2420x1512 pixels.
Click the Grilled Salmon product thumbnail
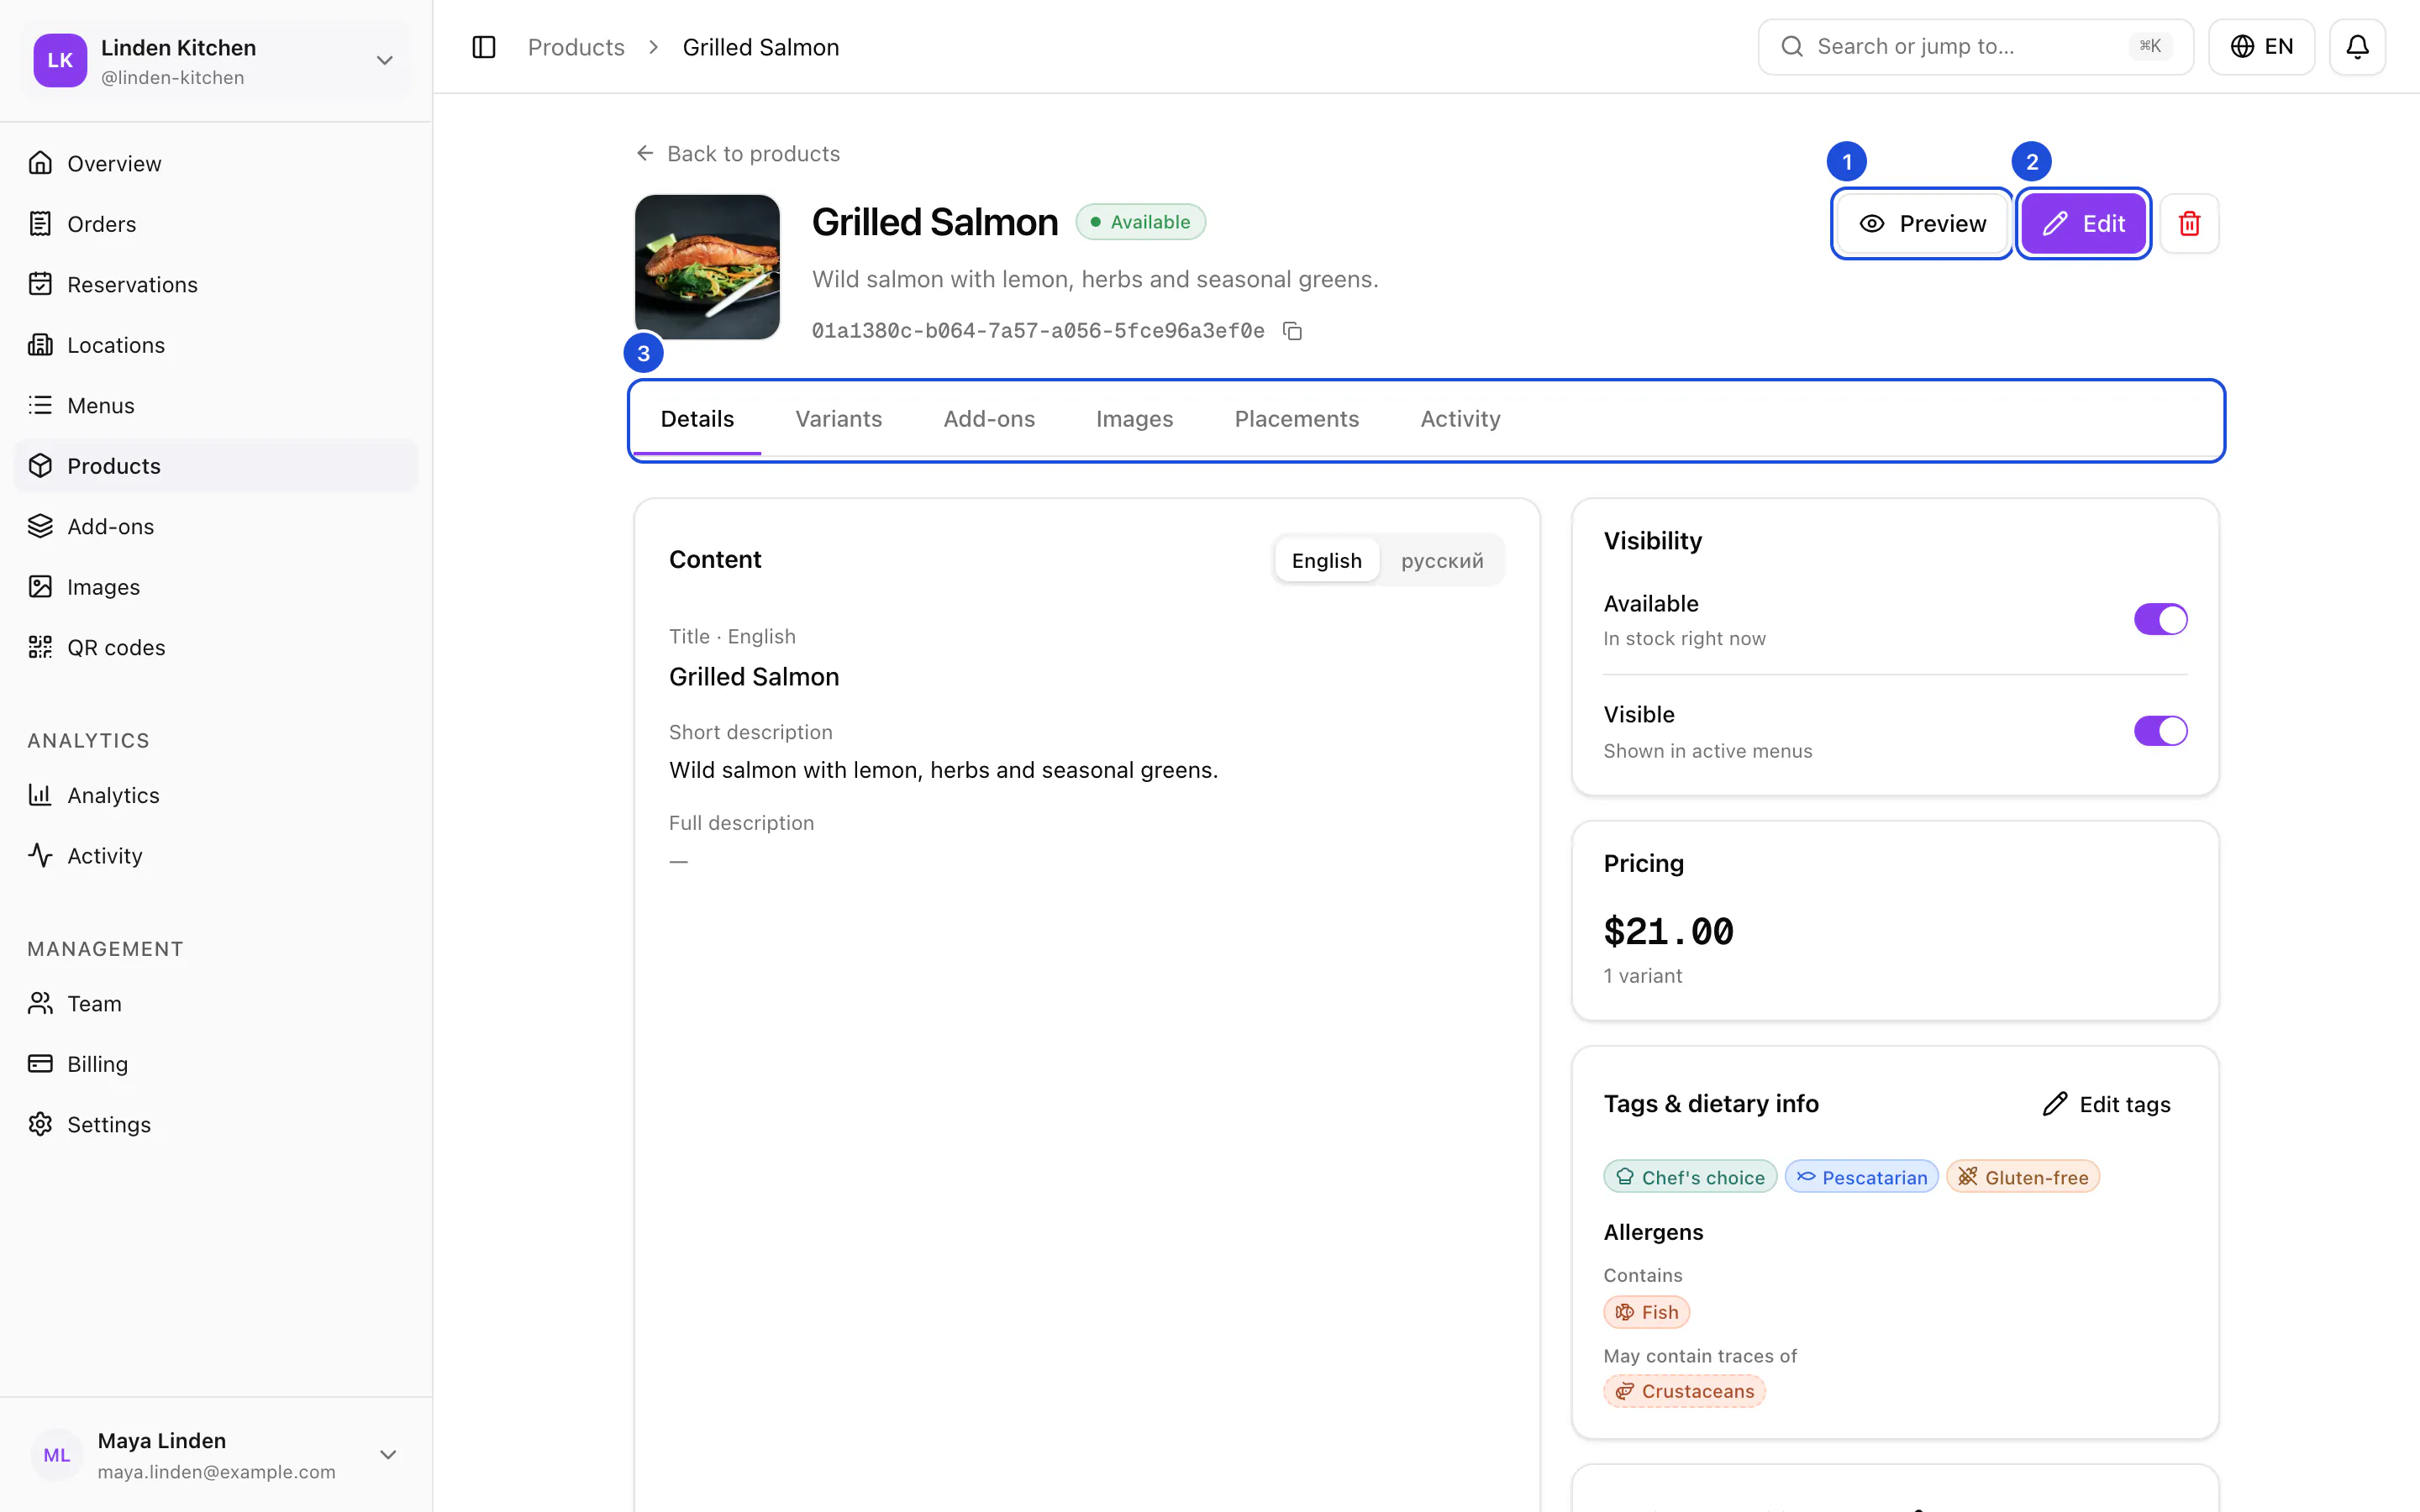707,267
